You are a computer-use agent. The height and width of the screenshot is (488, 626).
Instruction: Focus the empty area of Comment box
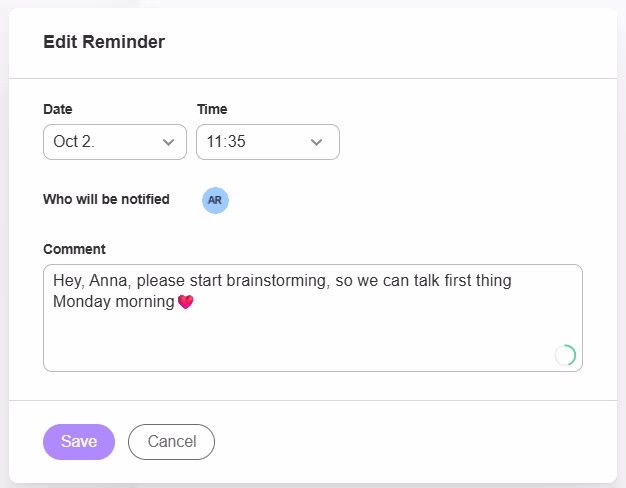pos(300,340)
